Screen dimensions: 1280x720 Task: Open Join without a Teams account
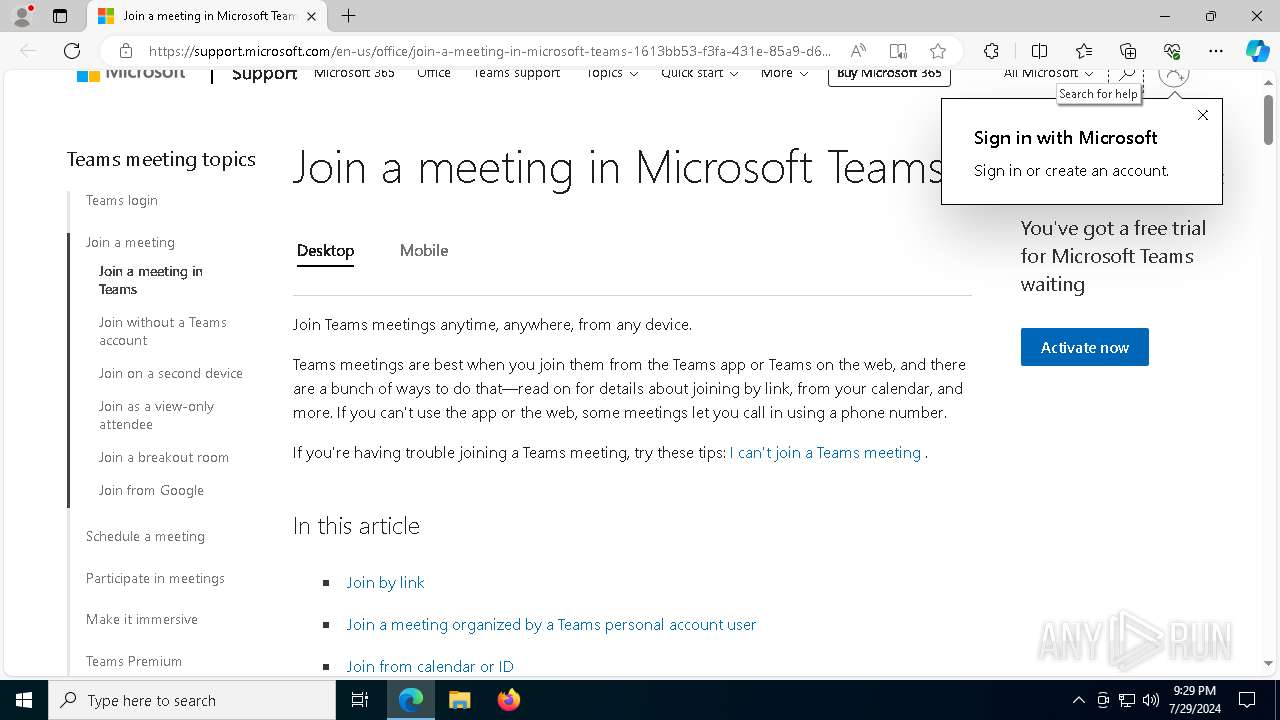(162, 331)
